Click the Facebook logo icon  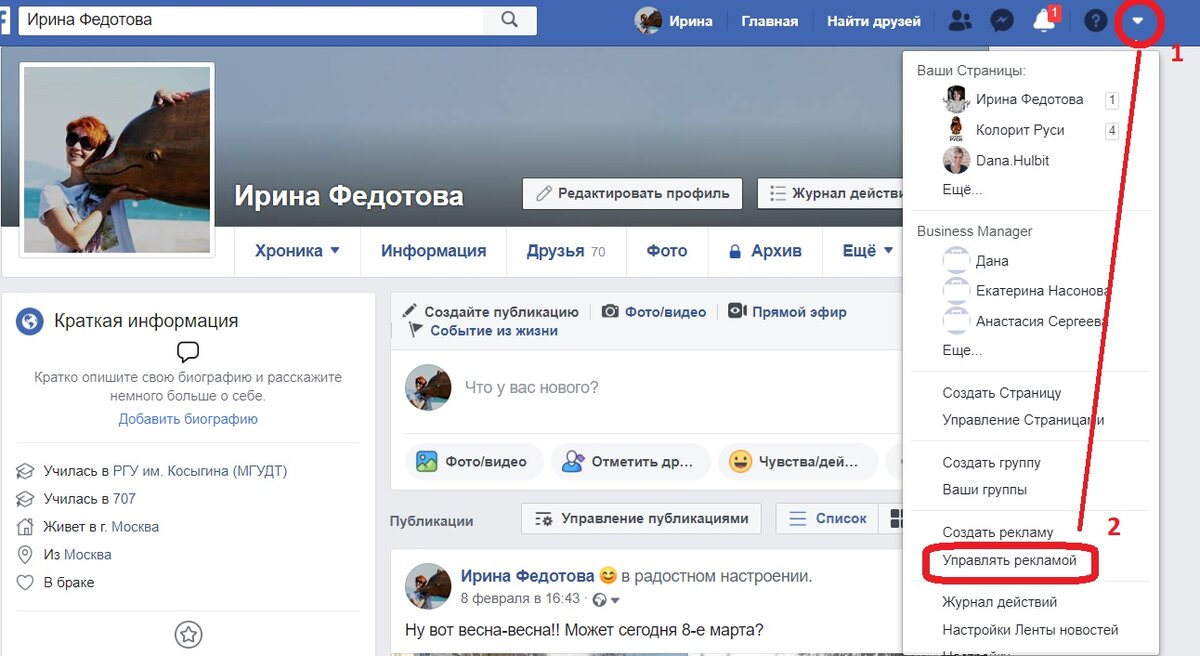[5, 19]
